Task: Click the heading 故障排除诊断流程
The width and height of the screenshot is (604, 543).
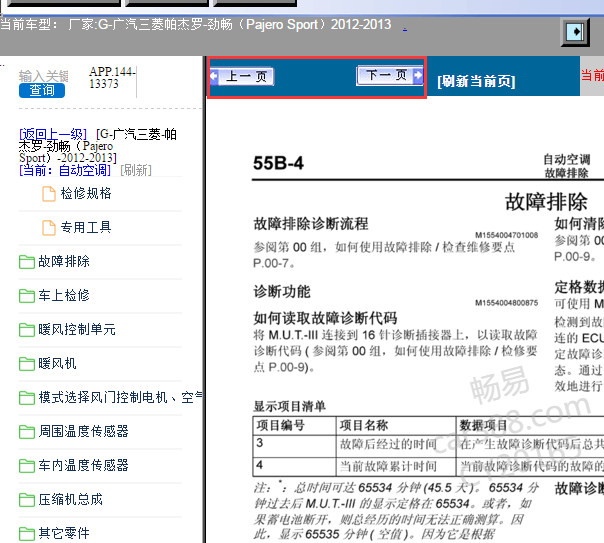Action: [x=311, y=224]
